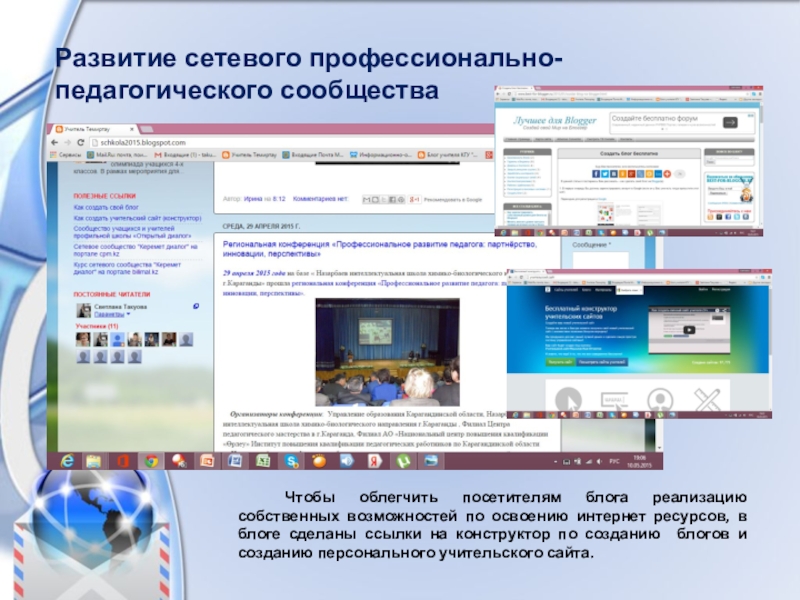Open Excel from the taskbar
The height and width of the screenshot is (600, 800).
(x=263, y=461)
